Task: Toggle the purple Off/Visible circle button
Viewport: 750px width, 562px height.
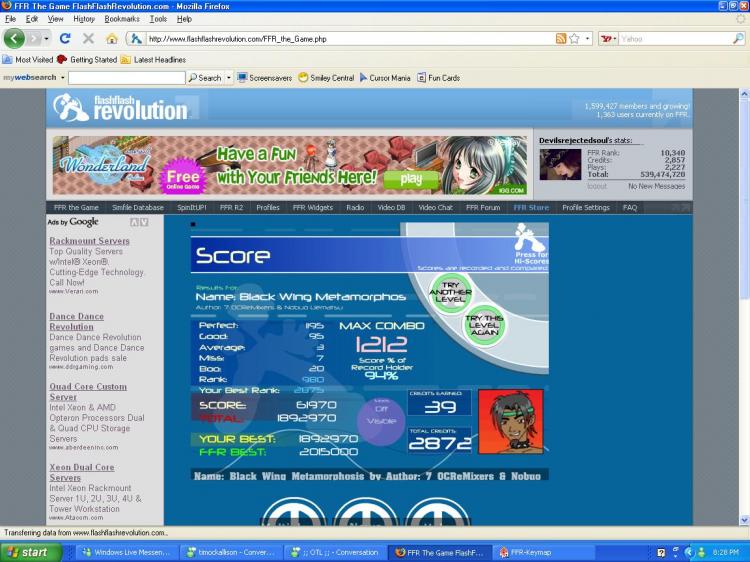Action: click(381, 421)
